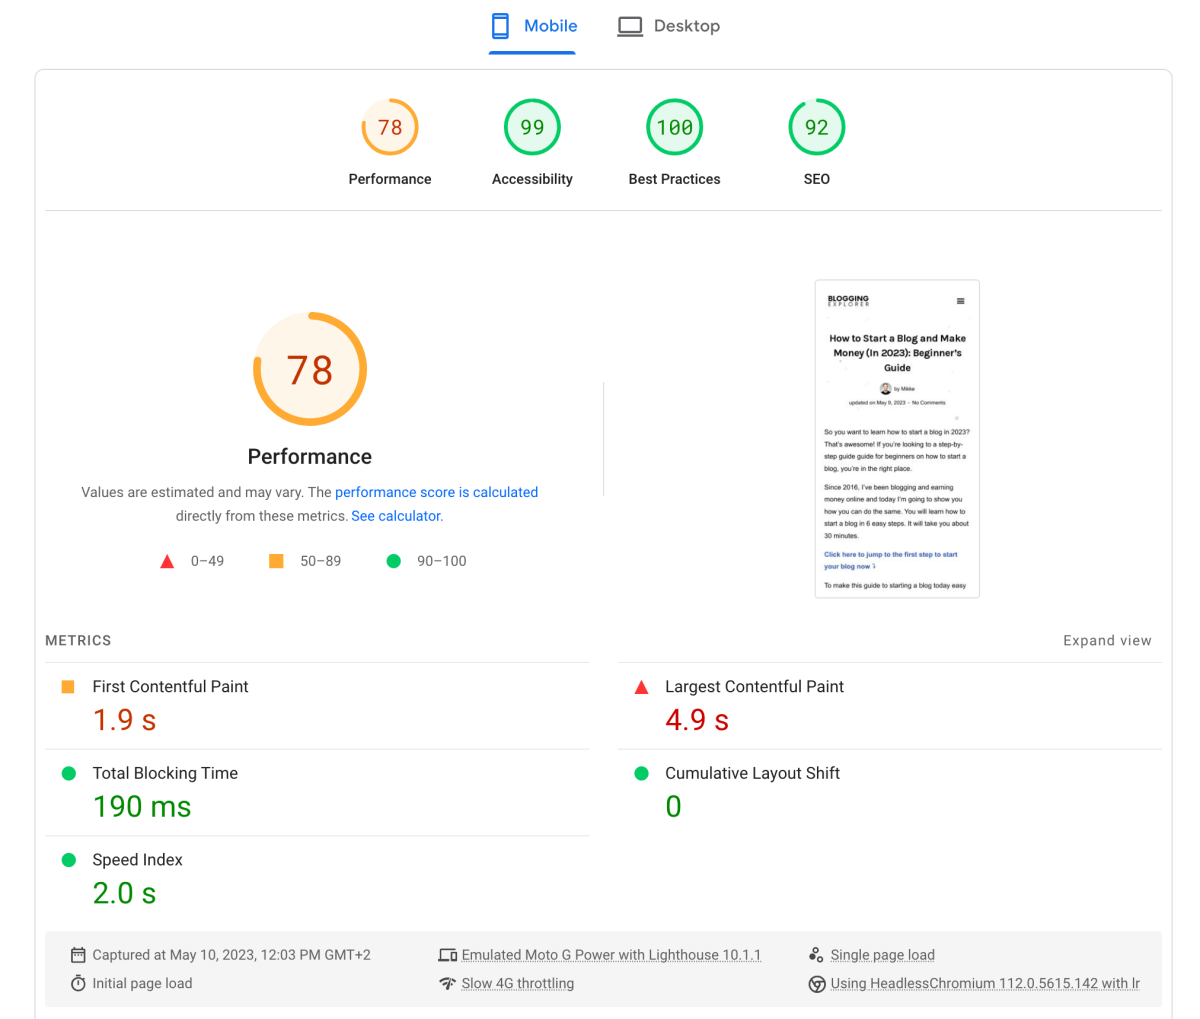1200x1019 pixels.
Task: Click the green circle beside Total Blocking Time
Action: tap(69, 773)
